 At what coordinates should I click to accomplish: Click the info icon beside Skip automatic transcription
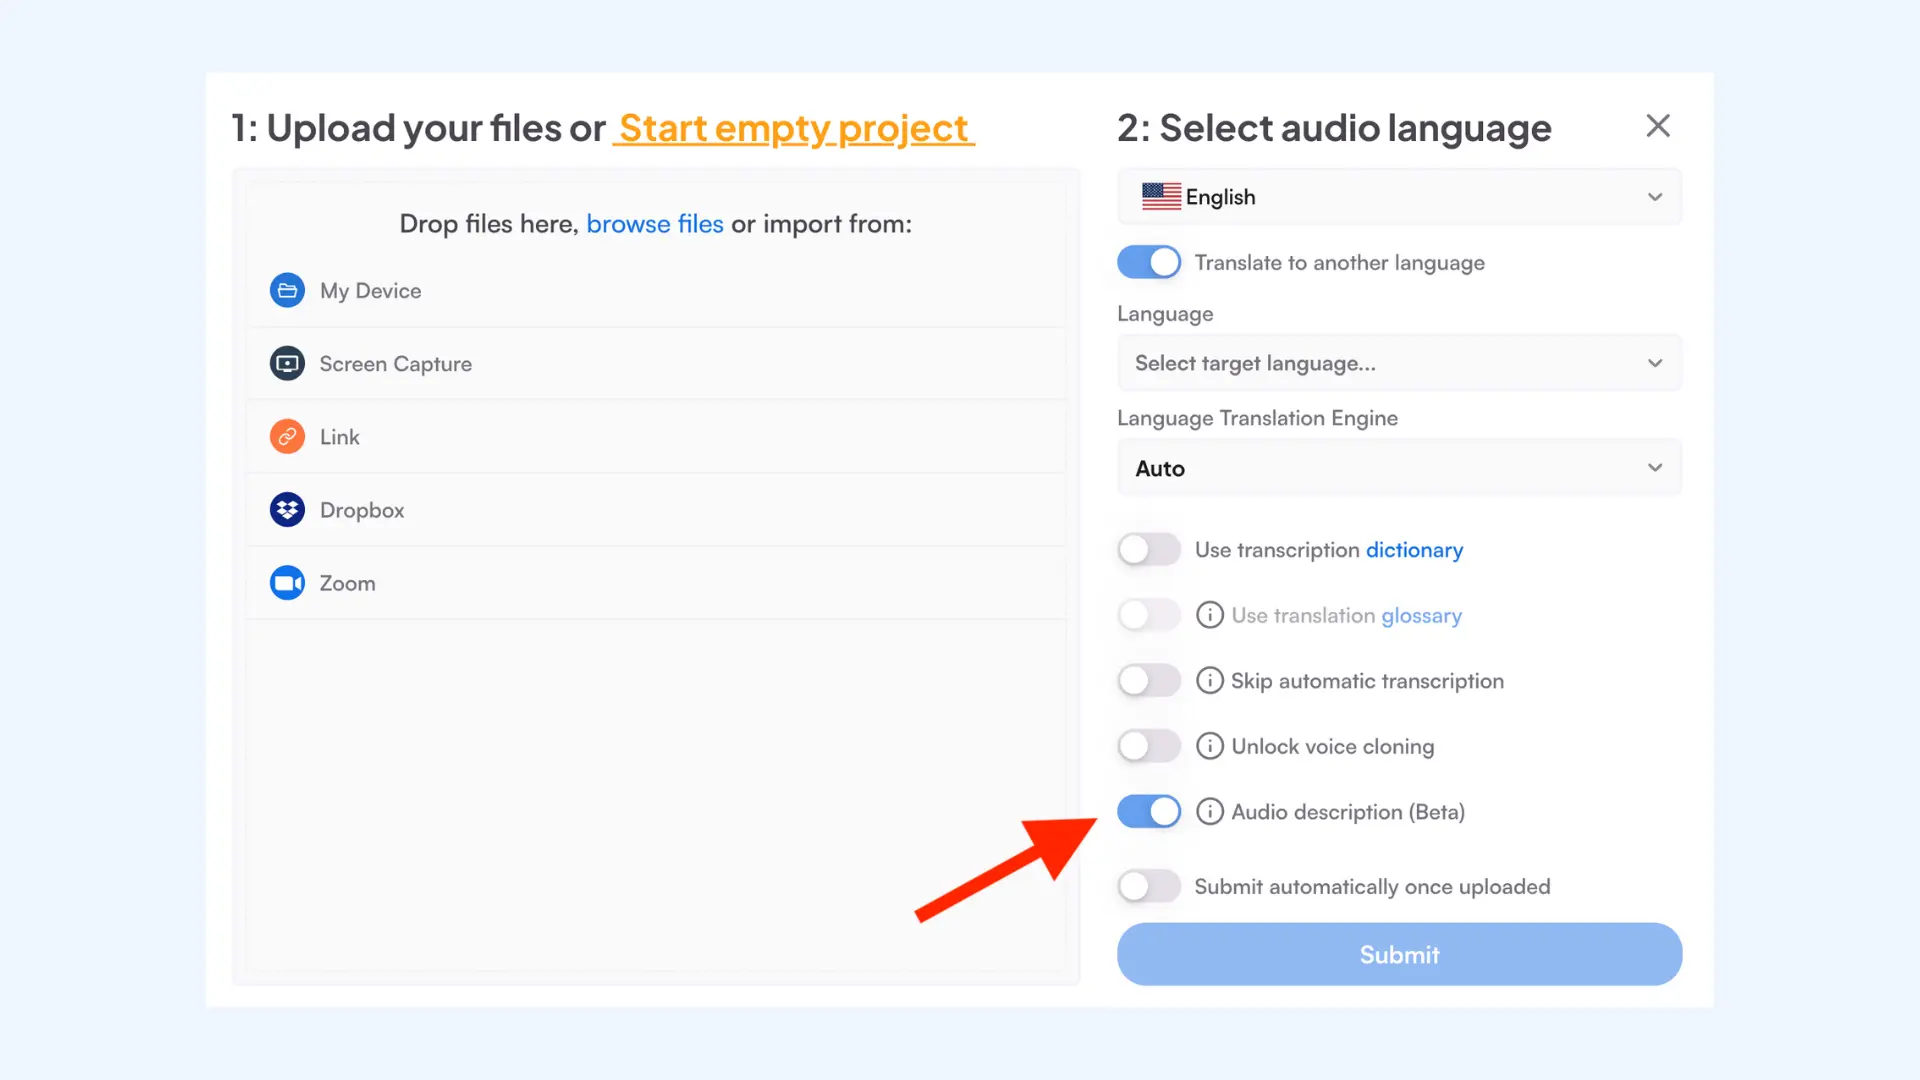[1210, 681]
